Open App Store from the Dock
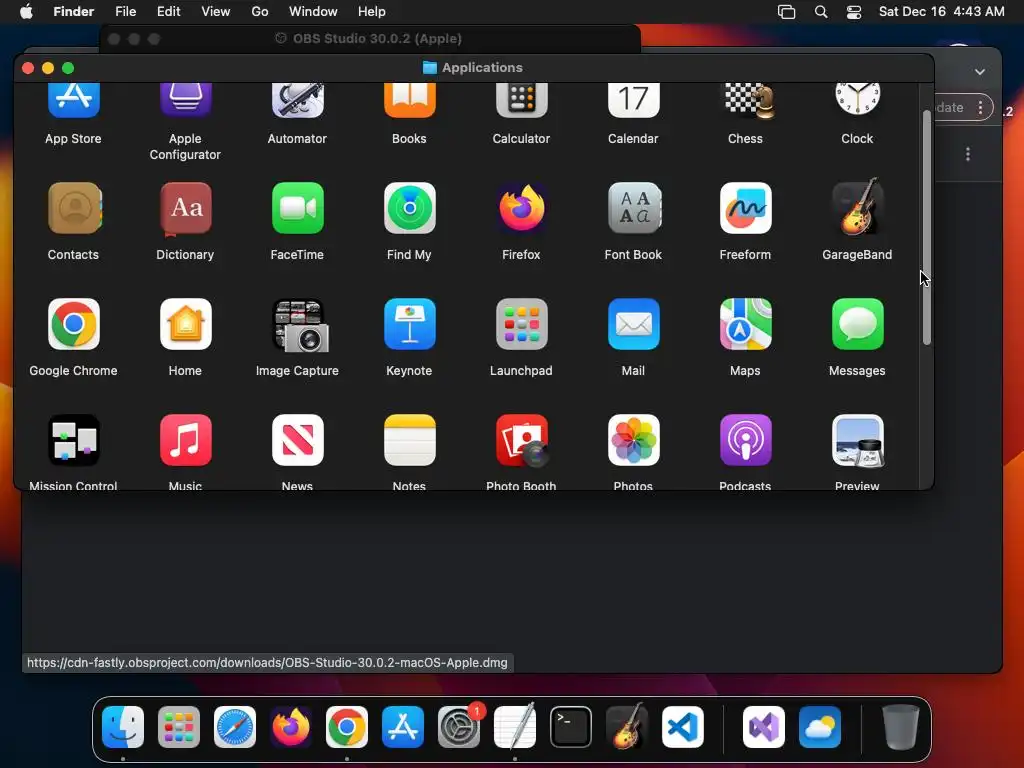1024x768 pixels. pos(402,726)
